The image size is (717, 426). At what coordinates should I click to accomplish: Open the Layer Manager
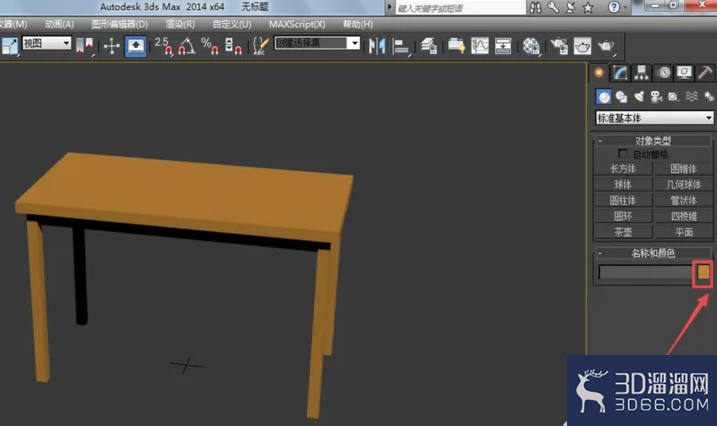click(429, 46)
